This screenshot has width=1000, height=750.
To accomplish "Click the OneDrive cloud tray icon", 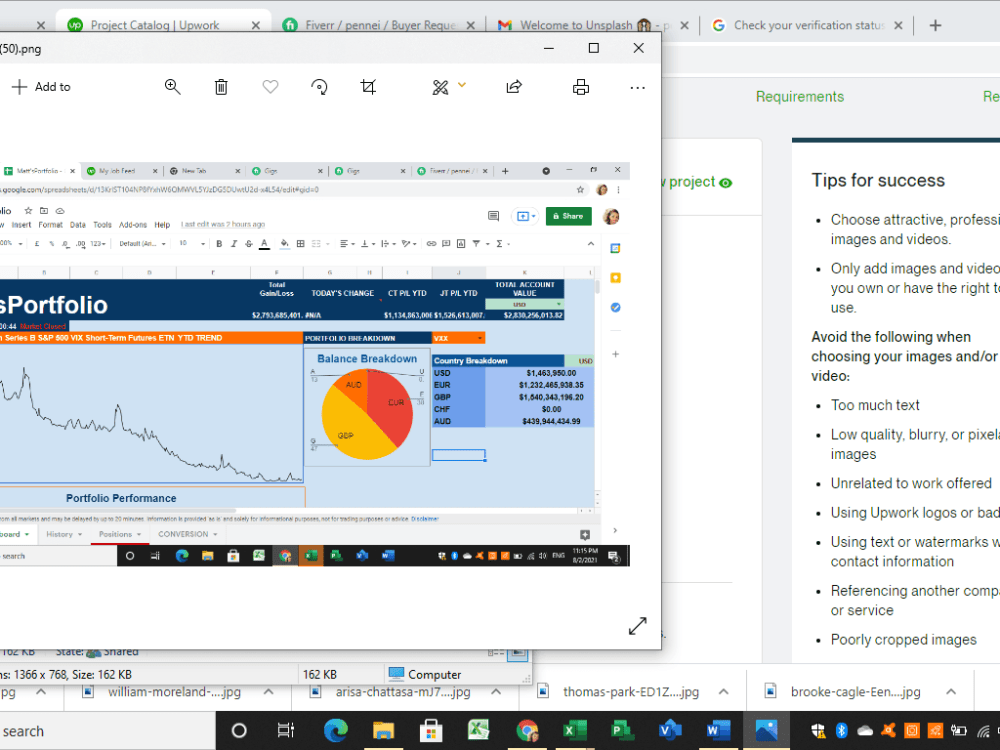I will coord(865,731).
